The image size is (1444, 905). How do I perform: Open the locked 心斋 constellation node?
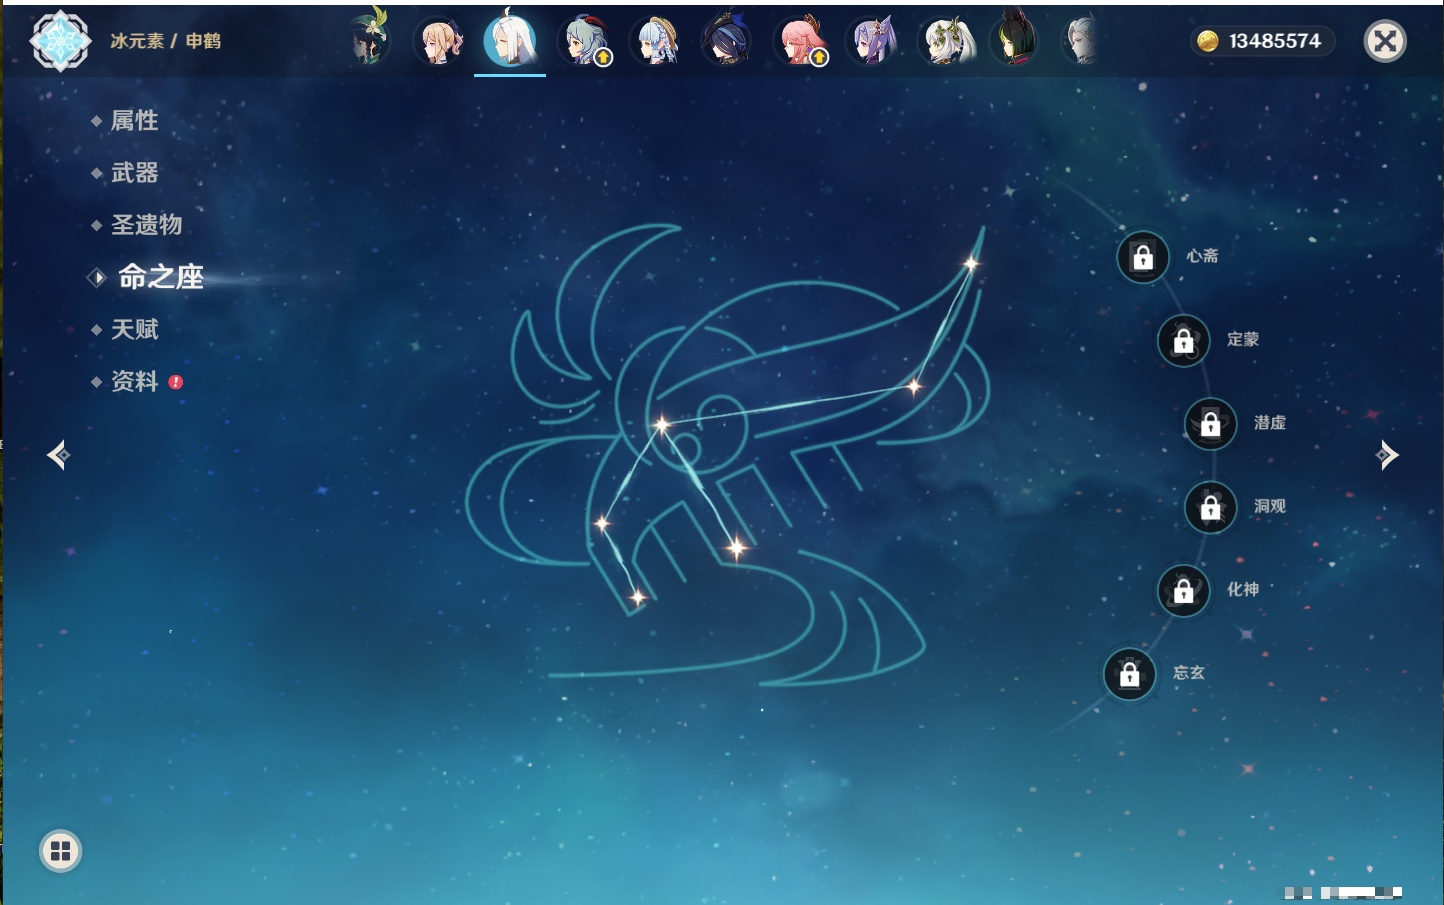tap(1143, 257)
